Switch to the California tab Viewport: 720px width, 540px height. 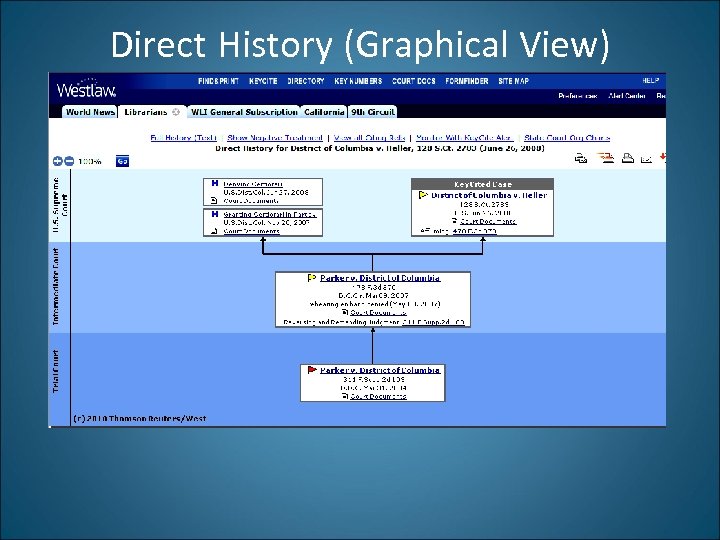coord(324,112)
